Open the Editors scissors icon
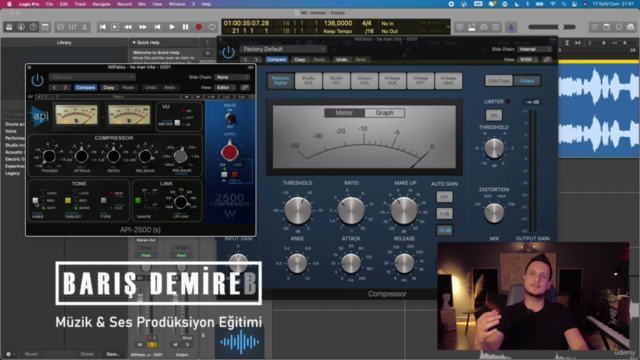Screen dimensions: 640x360 [84, 27]
